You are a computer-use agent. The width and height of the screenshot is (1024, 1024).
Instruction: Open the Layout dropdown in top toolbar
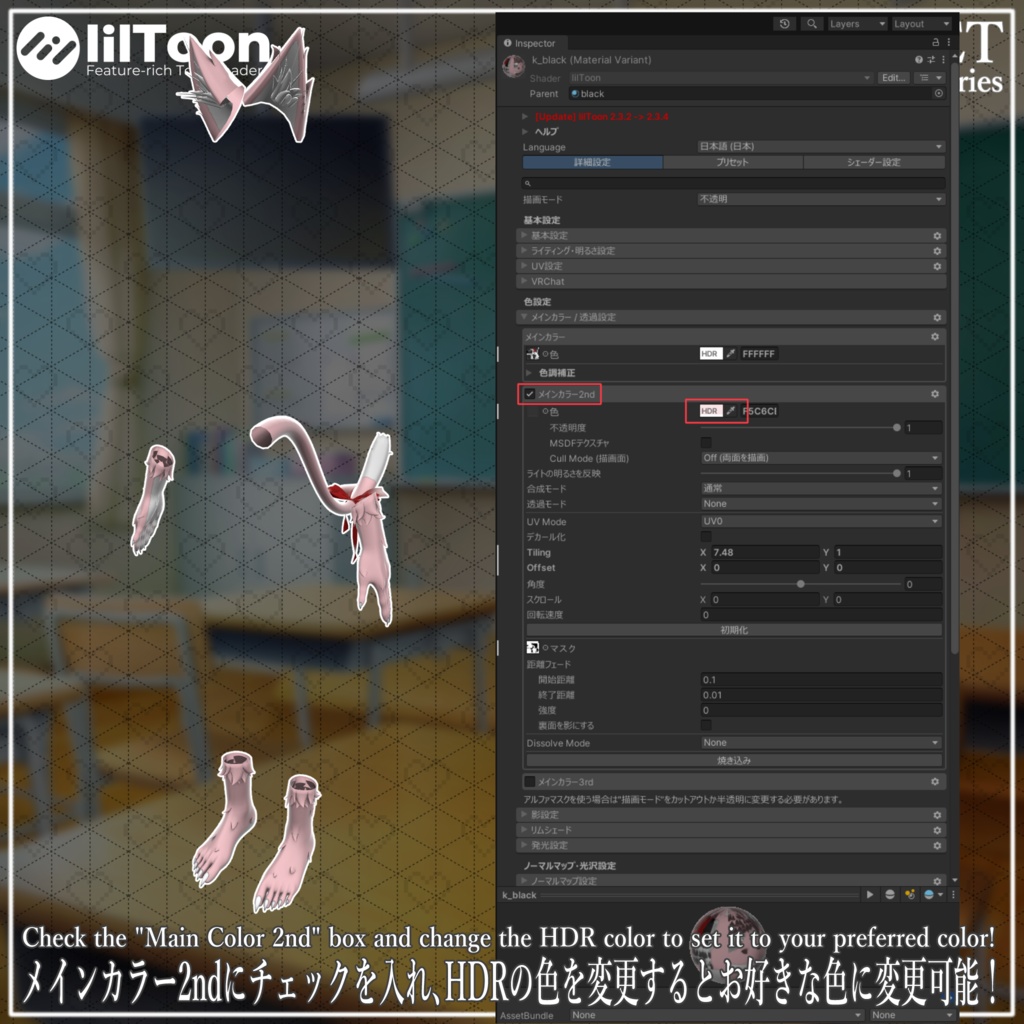tap(921, 24)
